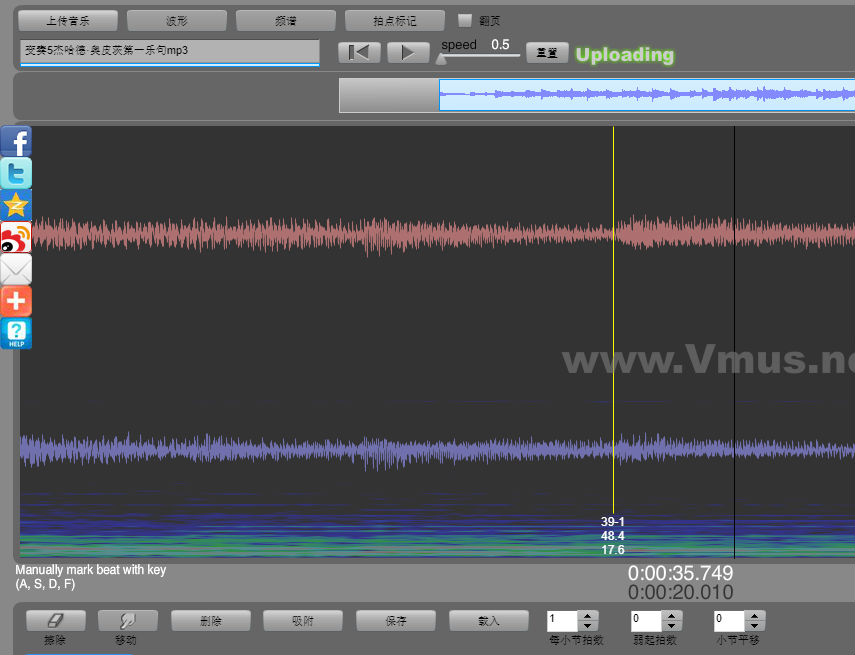
Task: Click the 上传音乐 upload music button
Action: point(68,20)
